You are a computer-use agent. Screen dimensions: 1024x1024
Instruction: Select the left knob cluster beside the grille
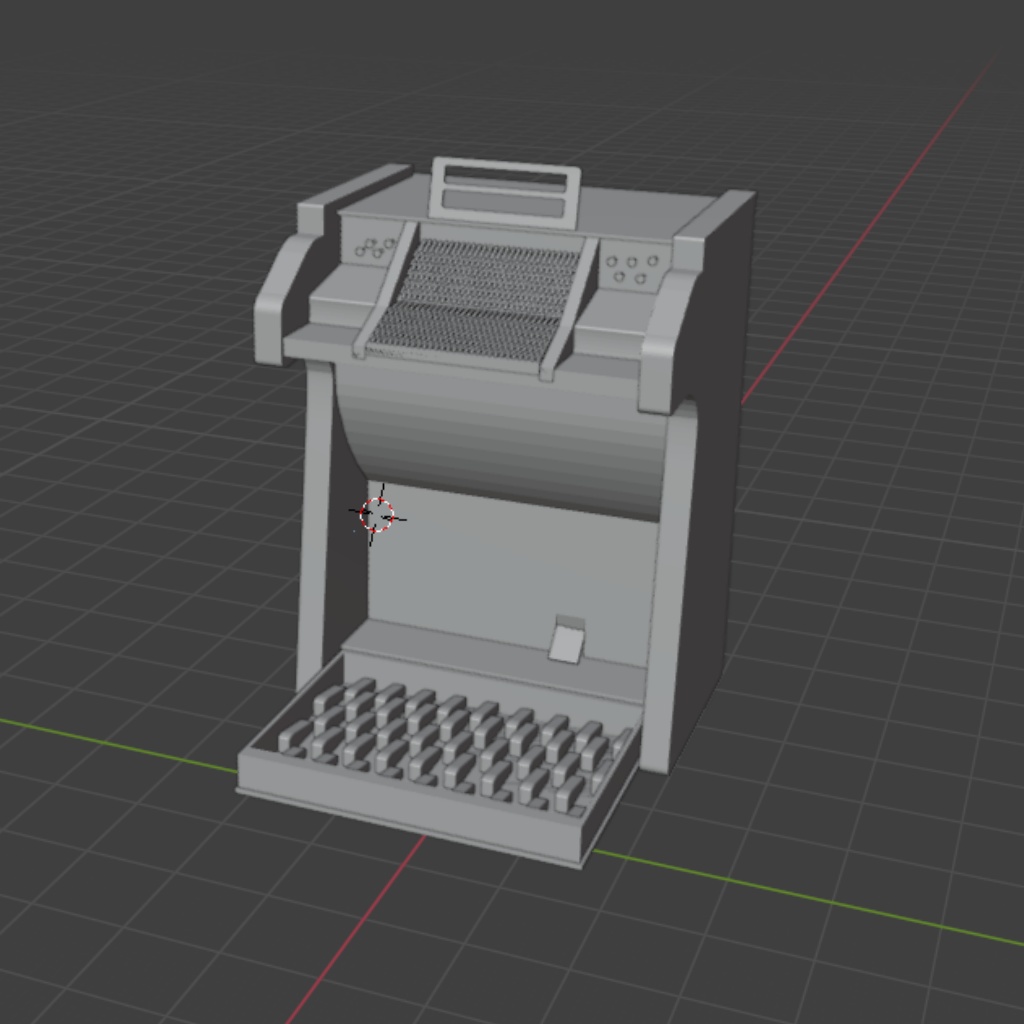[x=375, y=248]
